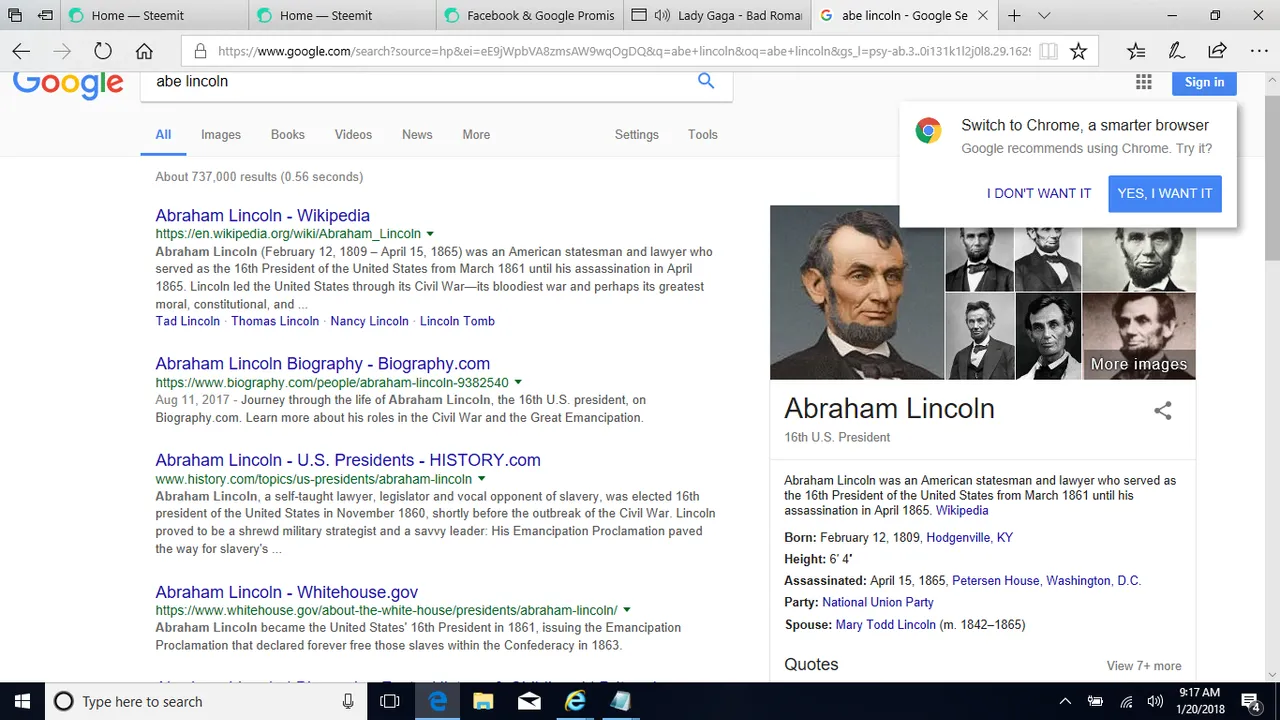
Task: Click the browser forward arrow
Action: pyautogui.click(x=62, y=51)
